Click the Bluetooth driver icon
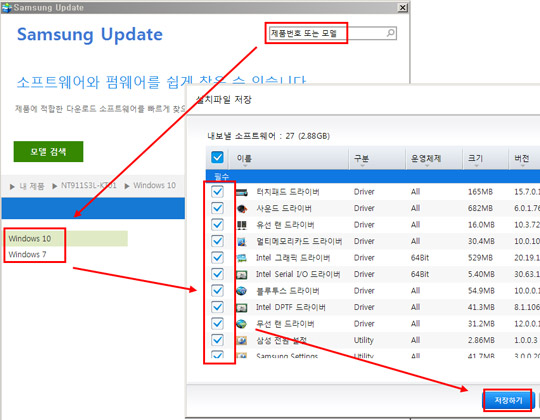Viewport: 540px width, 420px height. click(242, 291)
